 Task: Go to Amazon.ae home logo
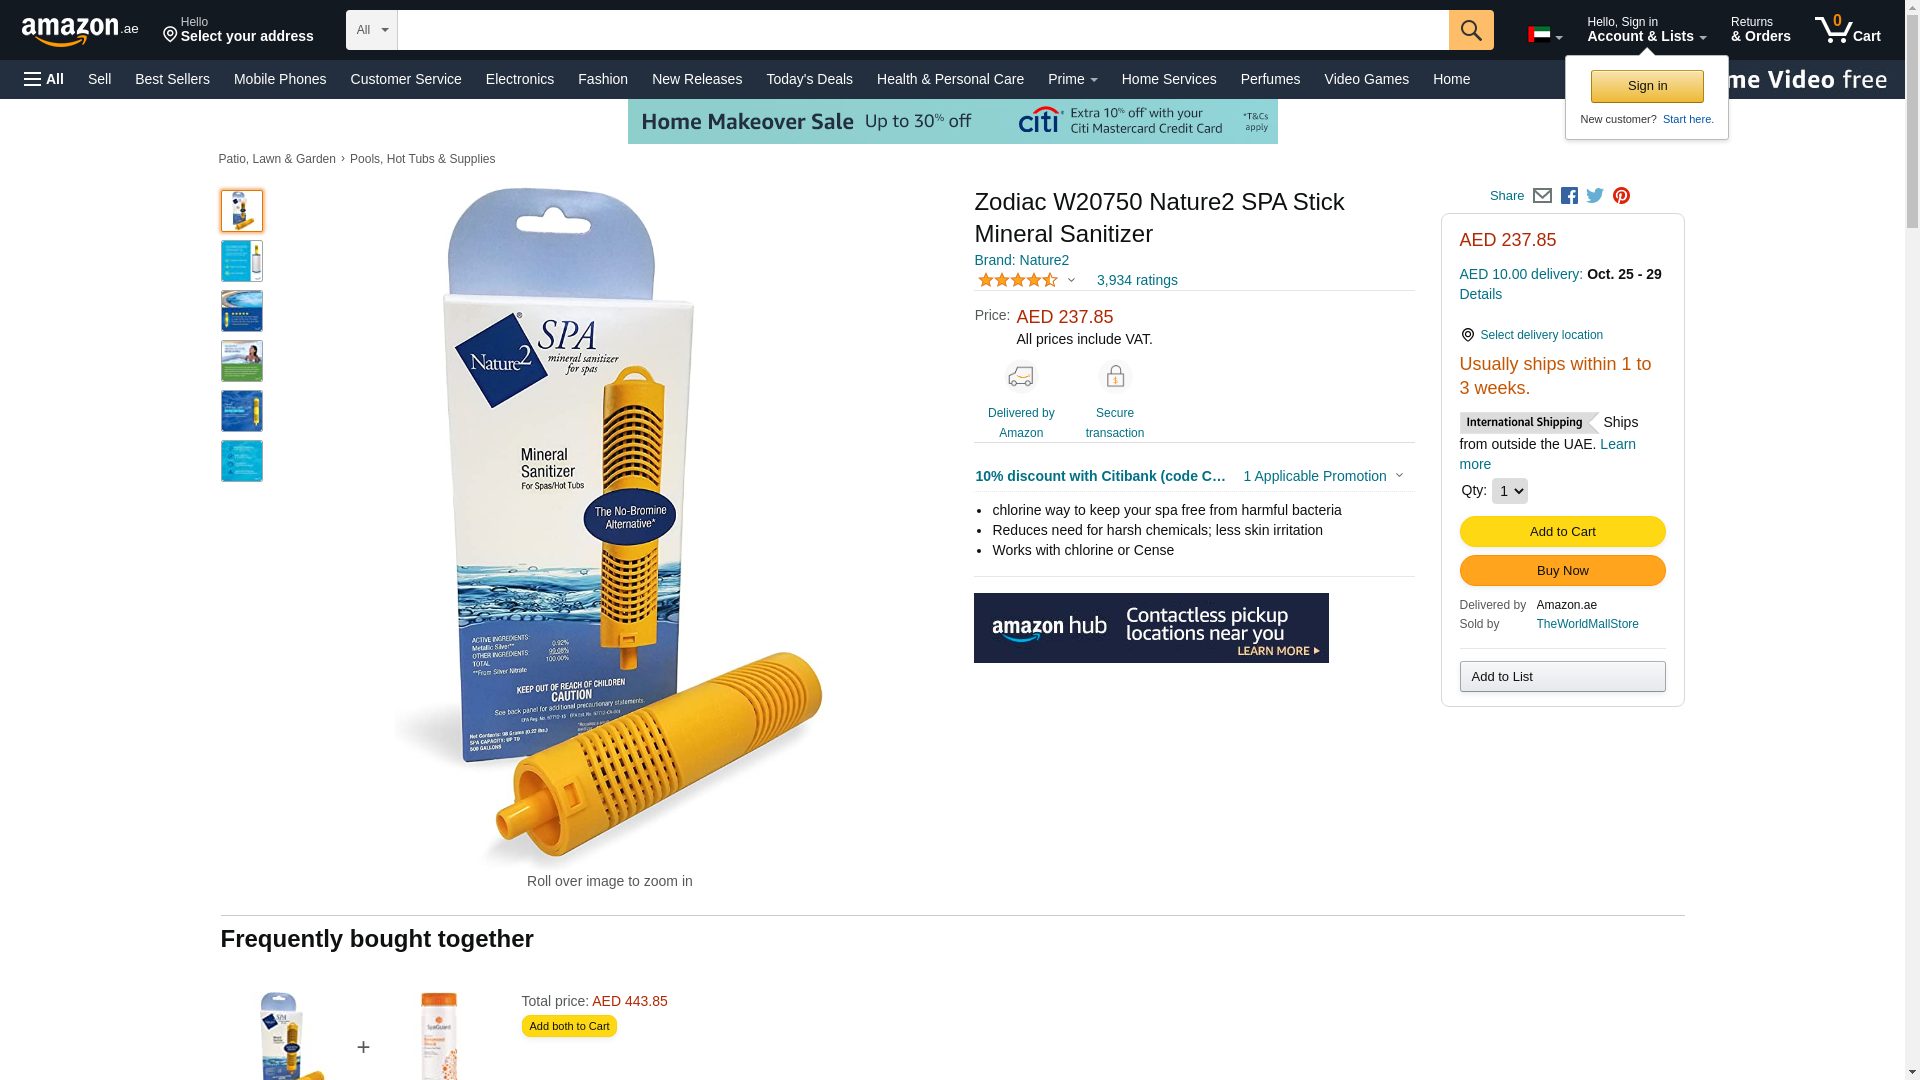pos(80,31)
